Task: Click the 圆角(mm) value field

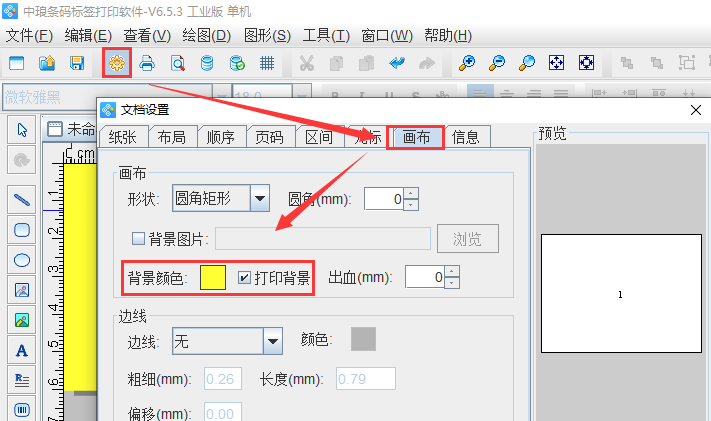Action: [x=384, y=199]
